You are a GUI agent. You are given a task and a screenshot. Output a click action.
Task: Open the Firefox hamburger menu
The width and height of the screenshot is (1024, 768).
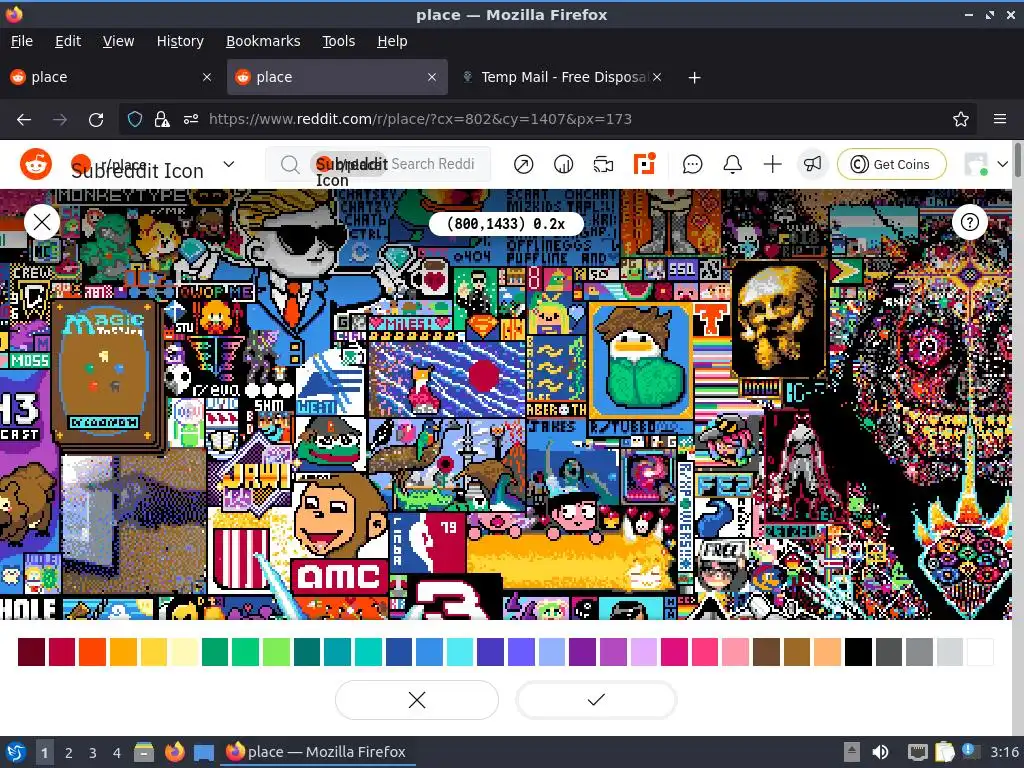[x=1000, y=119]
